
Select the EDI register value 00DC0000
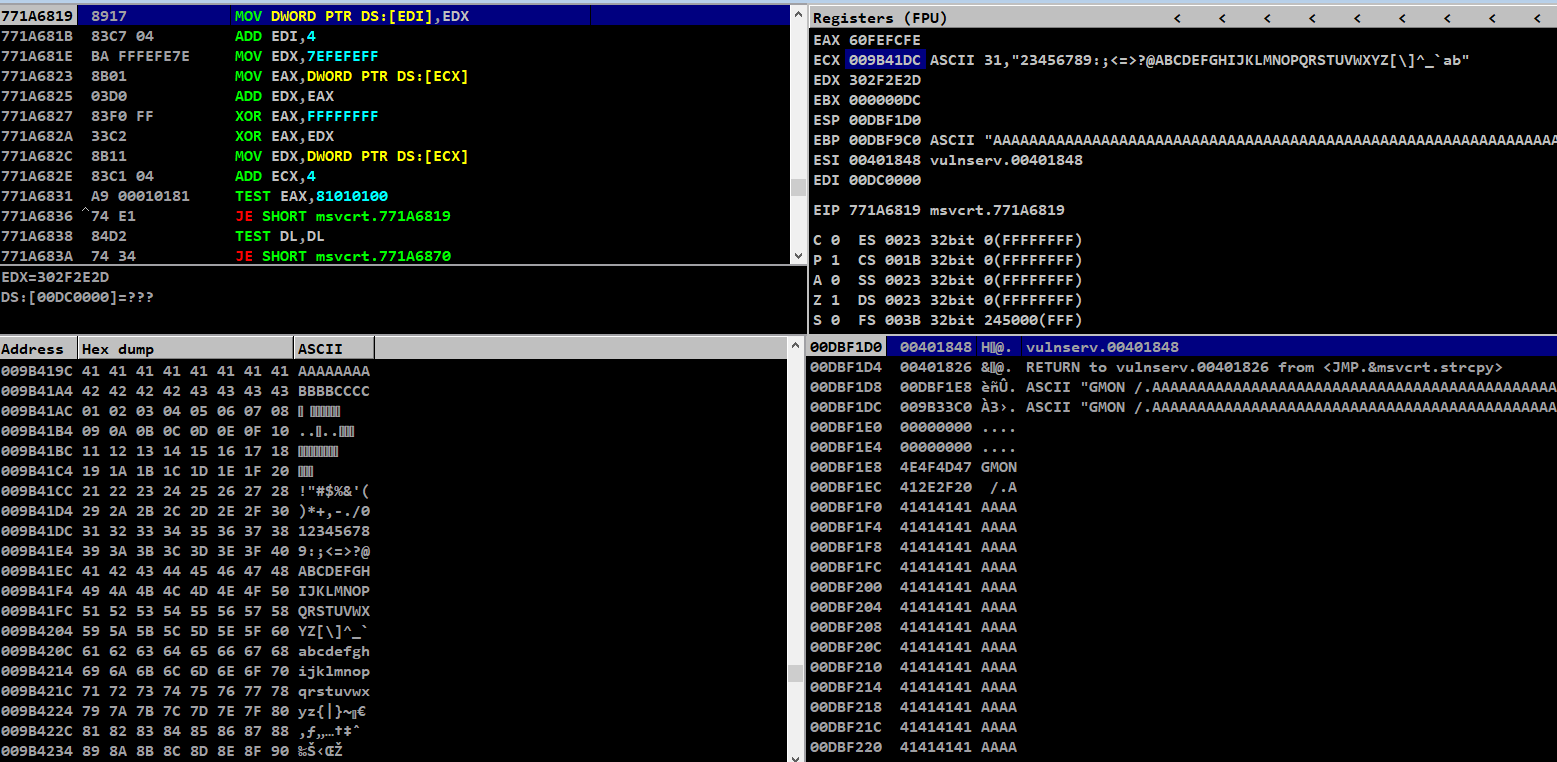pos(885,180)
